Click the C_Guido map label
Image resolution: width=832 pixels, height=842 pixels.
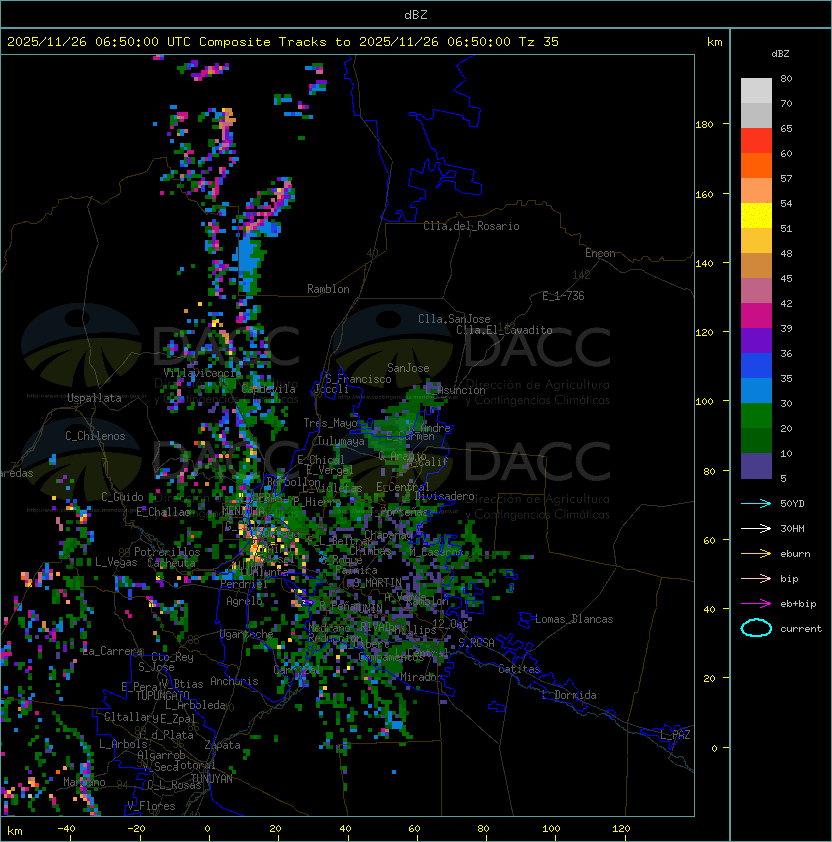coord(122,497)
